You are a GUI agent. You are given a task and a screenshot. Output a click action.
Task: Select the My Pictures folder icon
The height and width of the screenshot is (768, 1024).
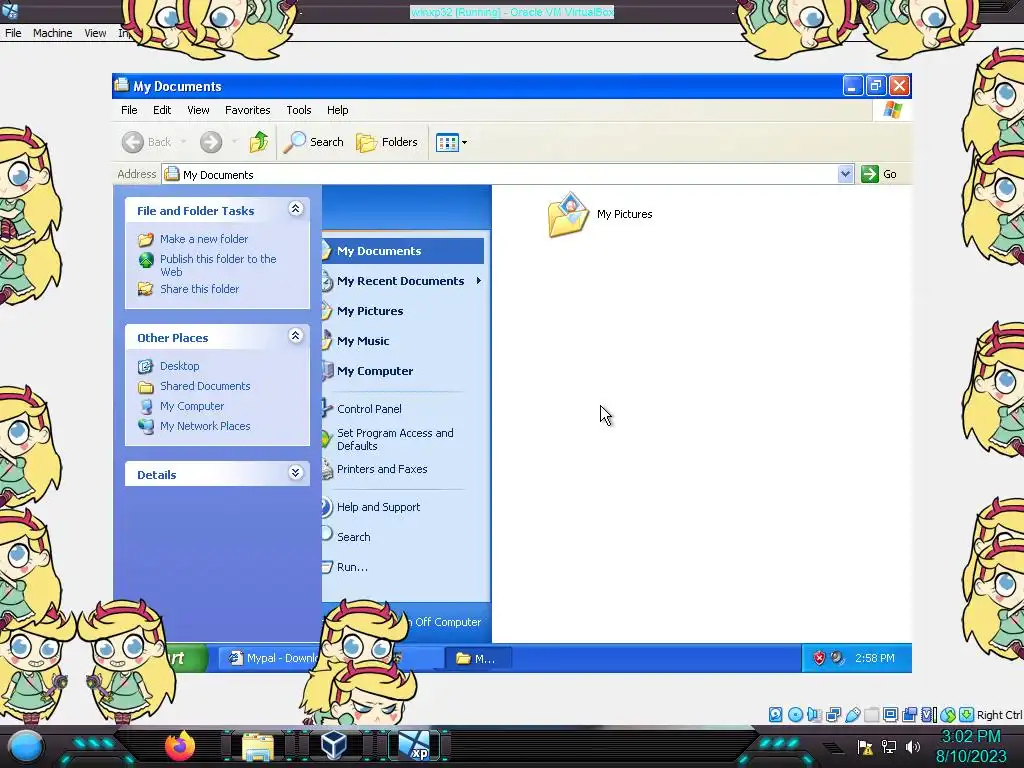pyautogui.click(x=568, y=214)
